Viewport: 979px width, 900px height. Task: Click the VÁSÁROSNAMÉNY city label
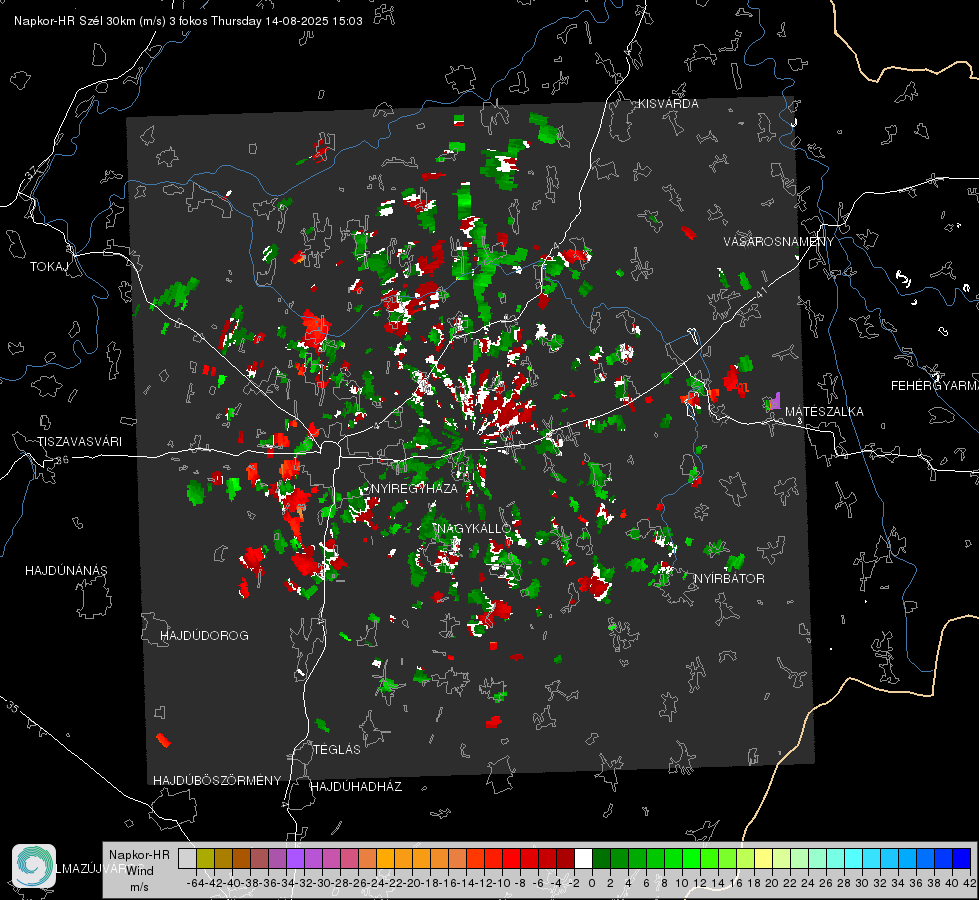(778, 242)
